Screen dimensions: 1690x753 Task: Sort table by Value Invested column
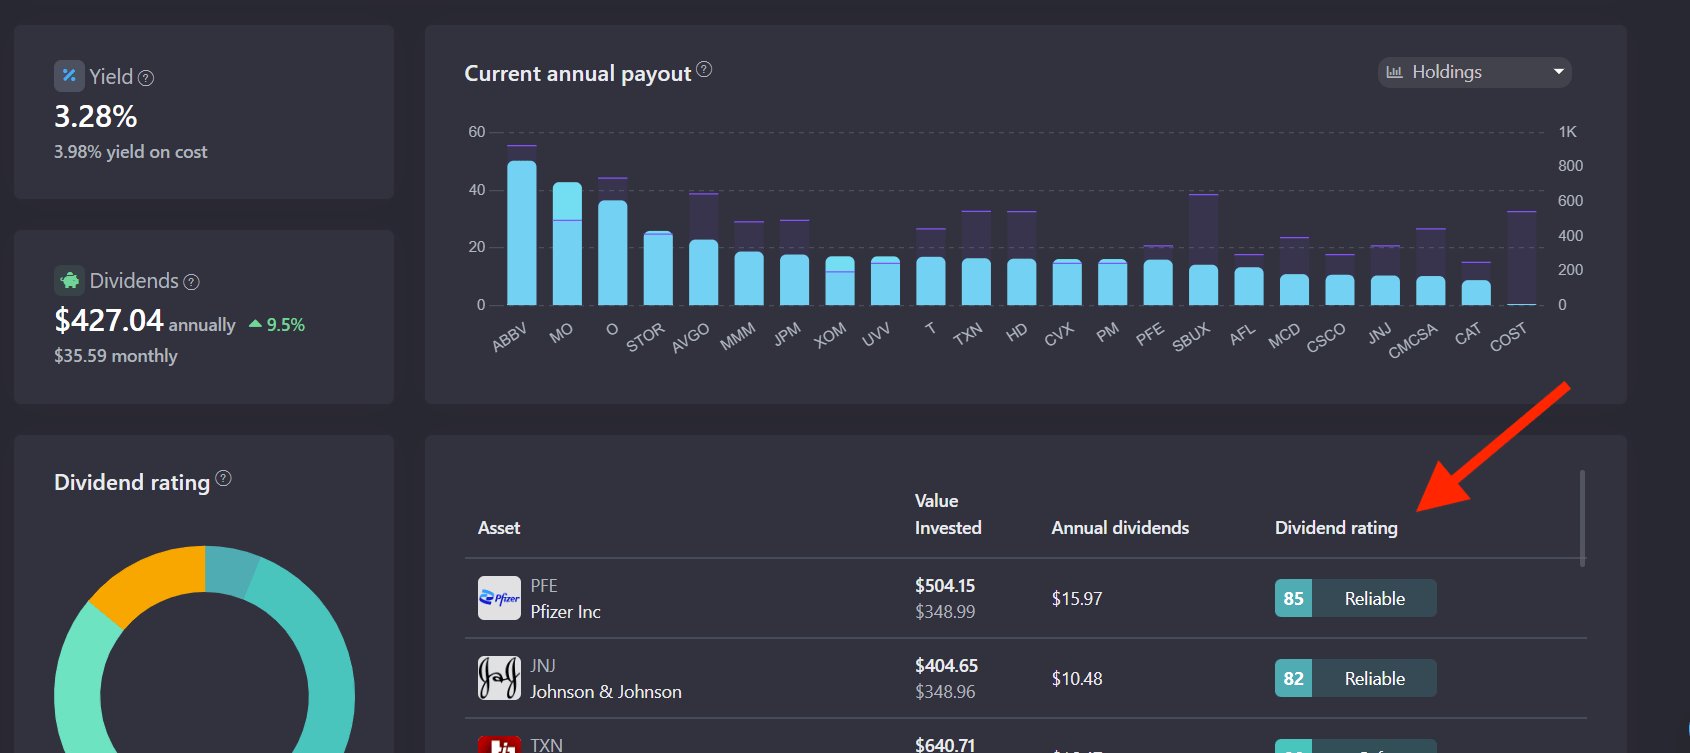point(948,514)
